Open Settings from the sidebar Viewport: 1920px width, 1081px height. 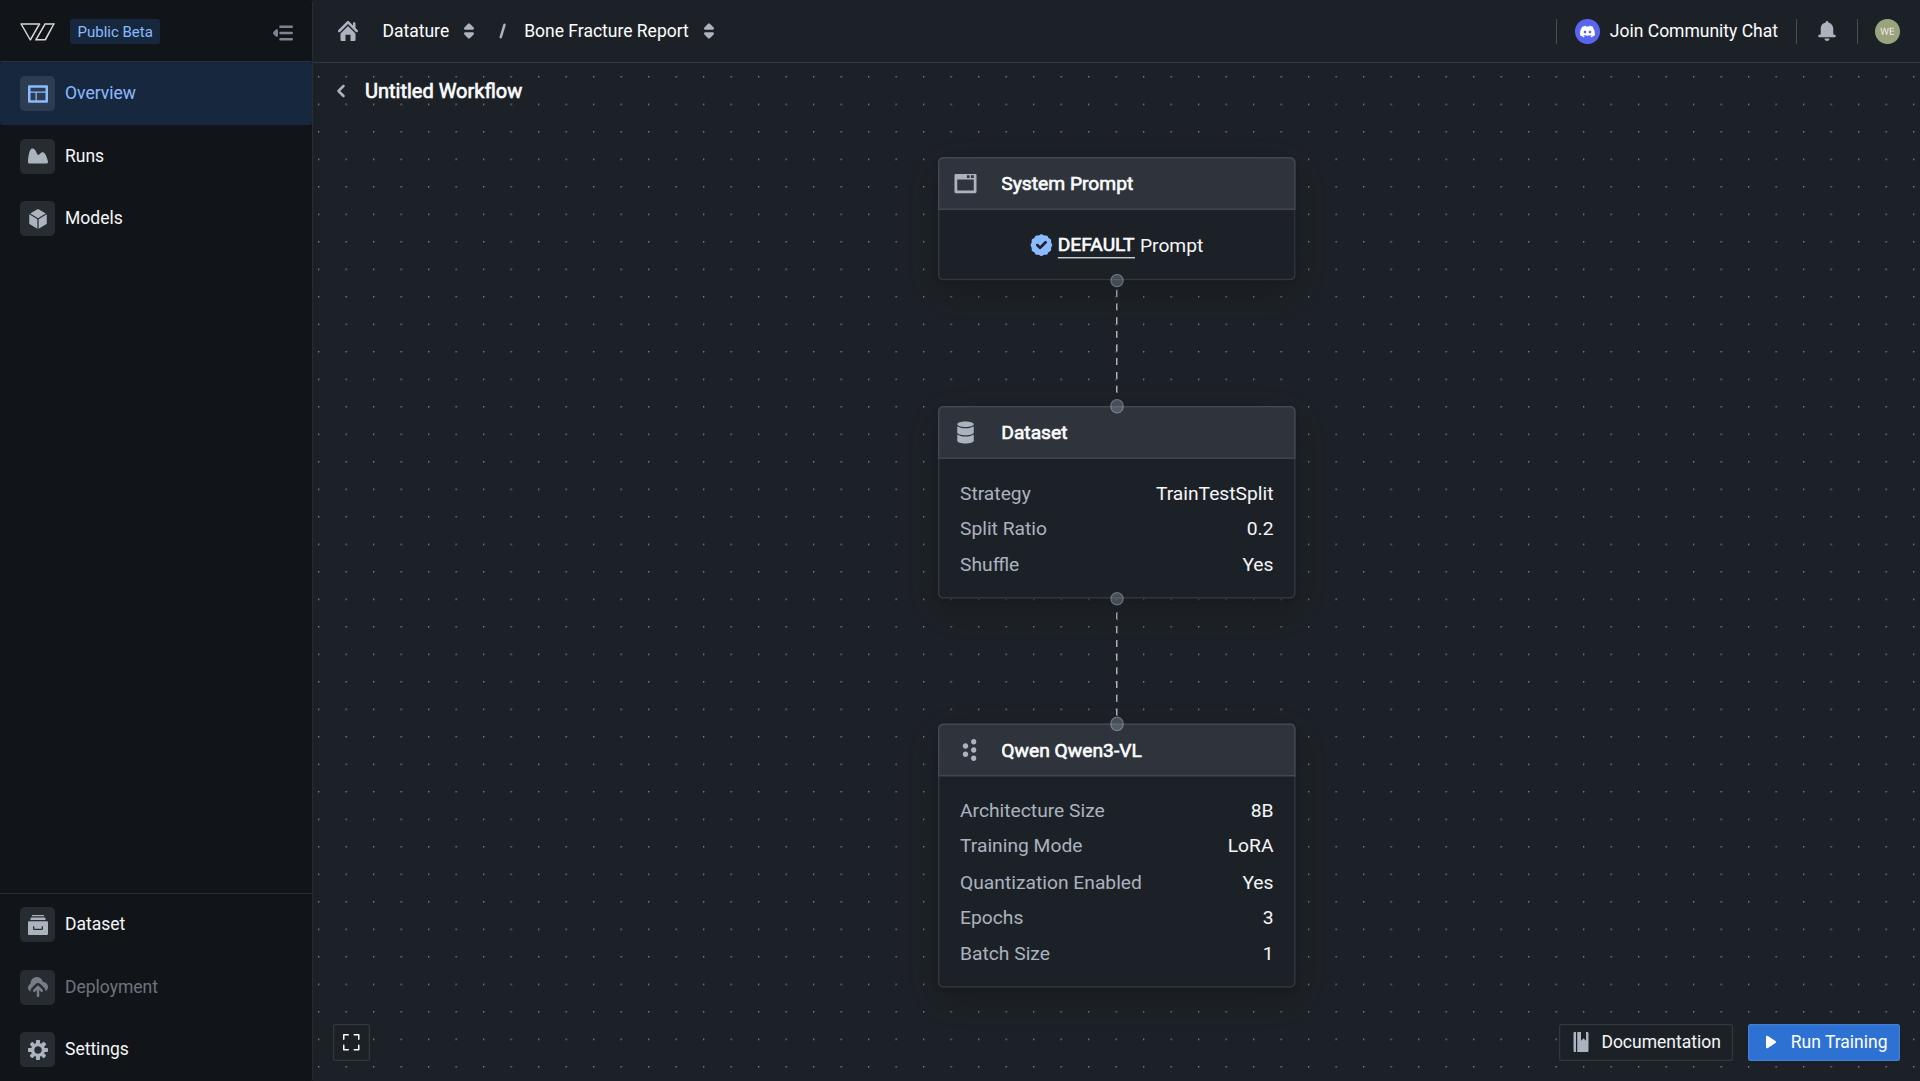click(96, 1049)
